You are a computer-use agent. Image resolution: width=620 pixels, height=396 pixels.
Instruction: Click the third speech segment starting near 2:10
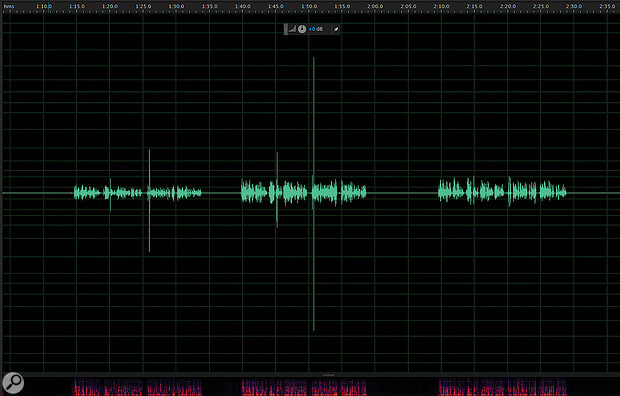pos(502,192)
